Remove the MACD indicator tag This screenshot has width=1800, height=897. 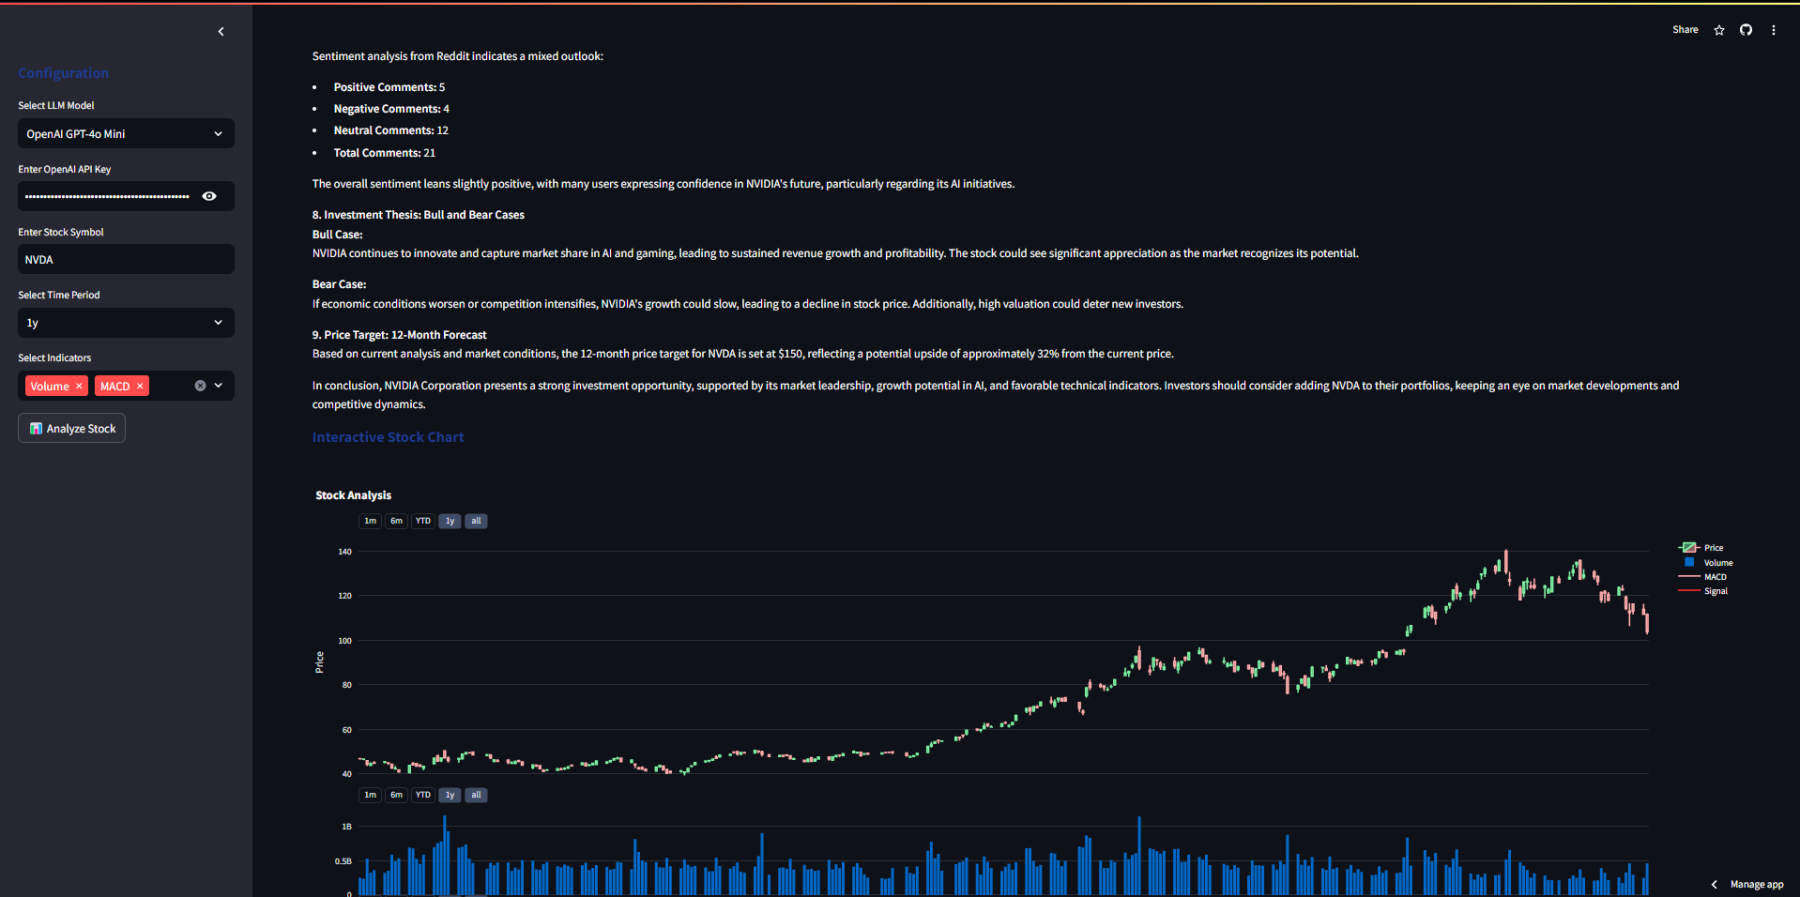140,386
